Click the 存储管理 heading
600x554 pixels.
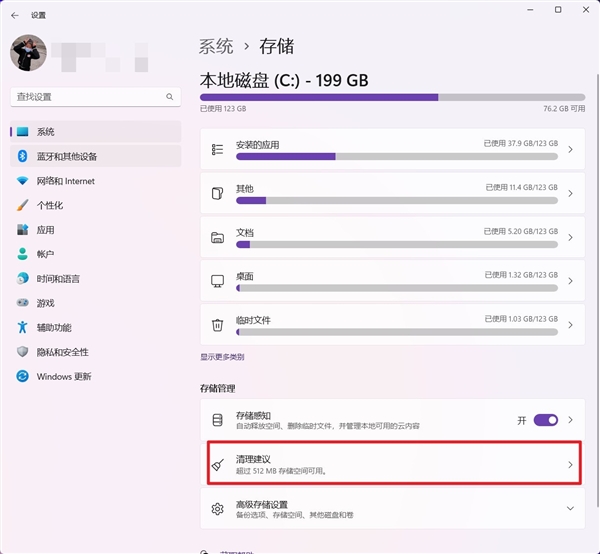(218, 389)
